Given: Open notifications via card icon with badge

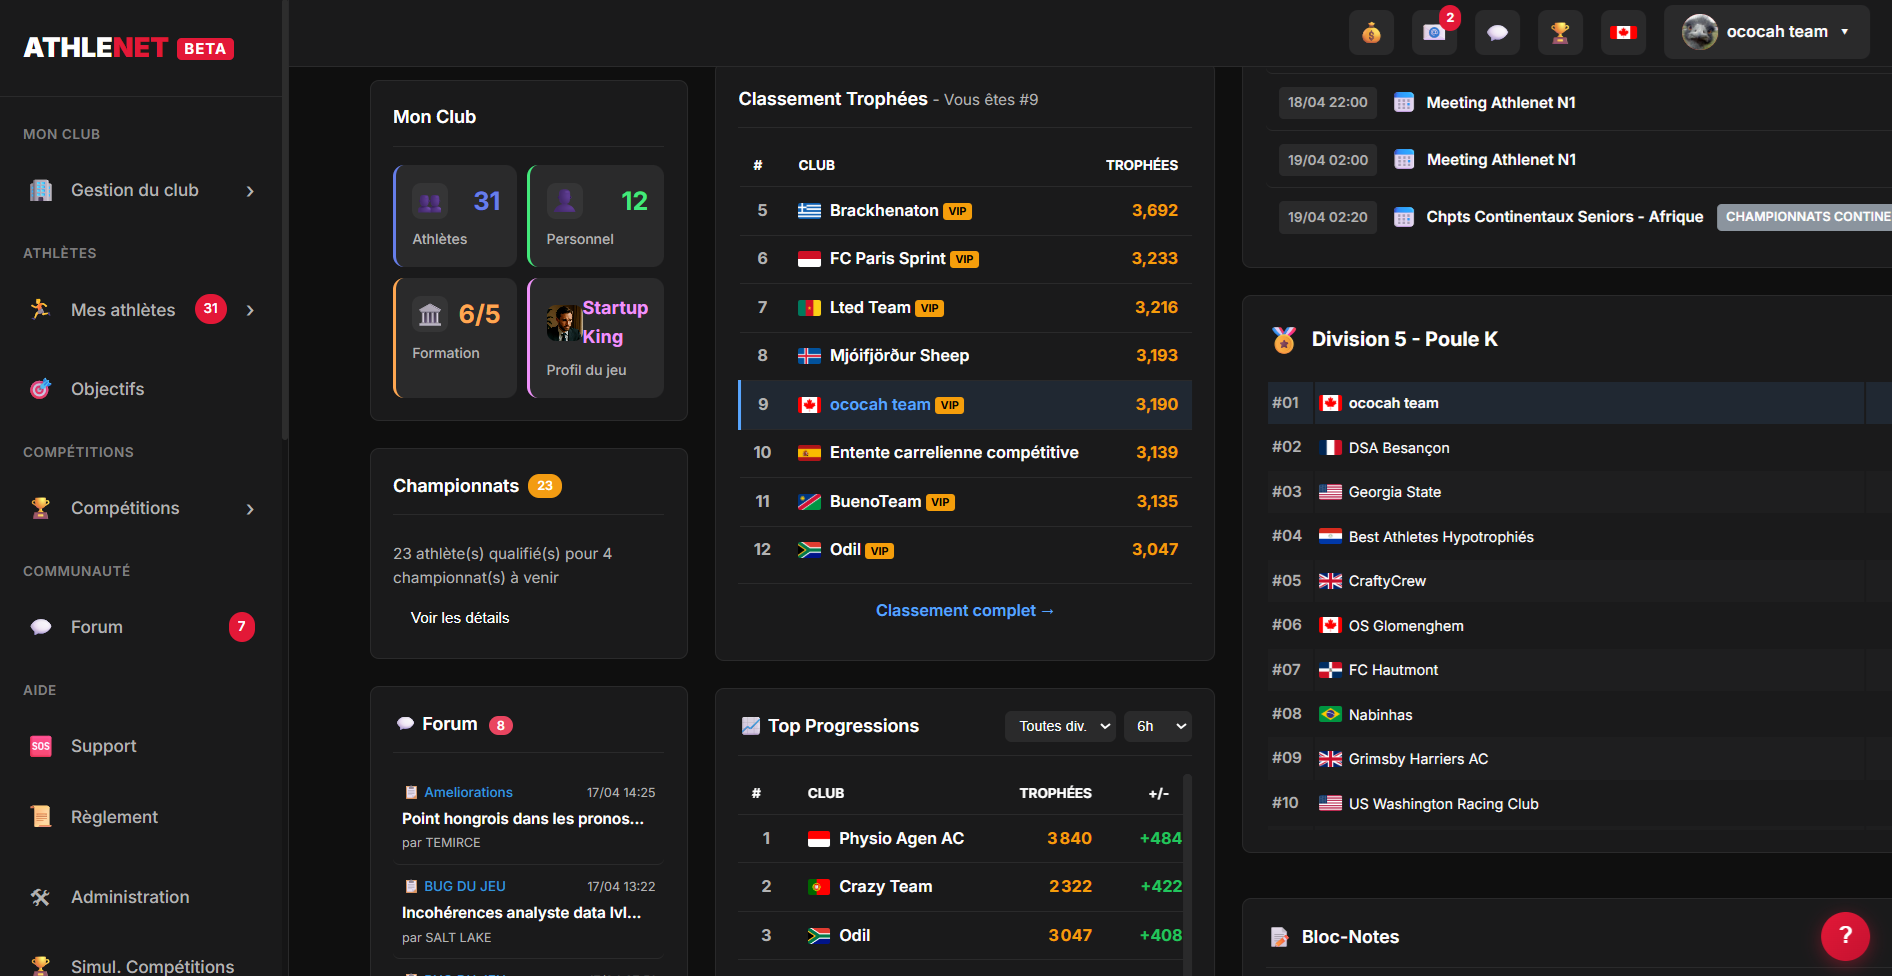Looking at the screenshot, I should pyautogui.click(x=1434, y=31).
